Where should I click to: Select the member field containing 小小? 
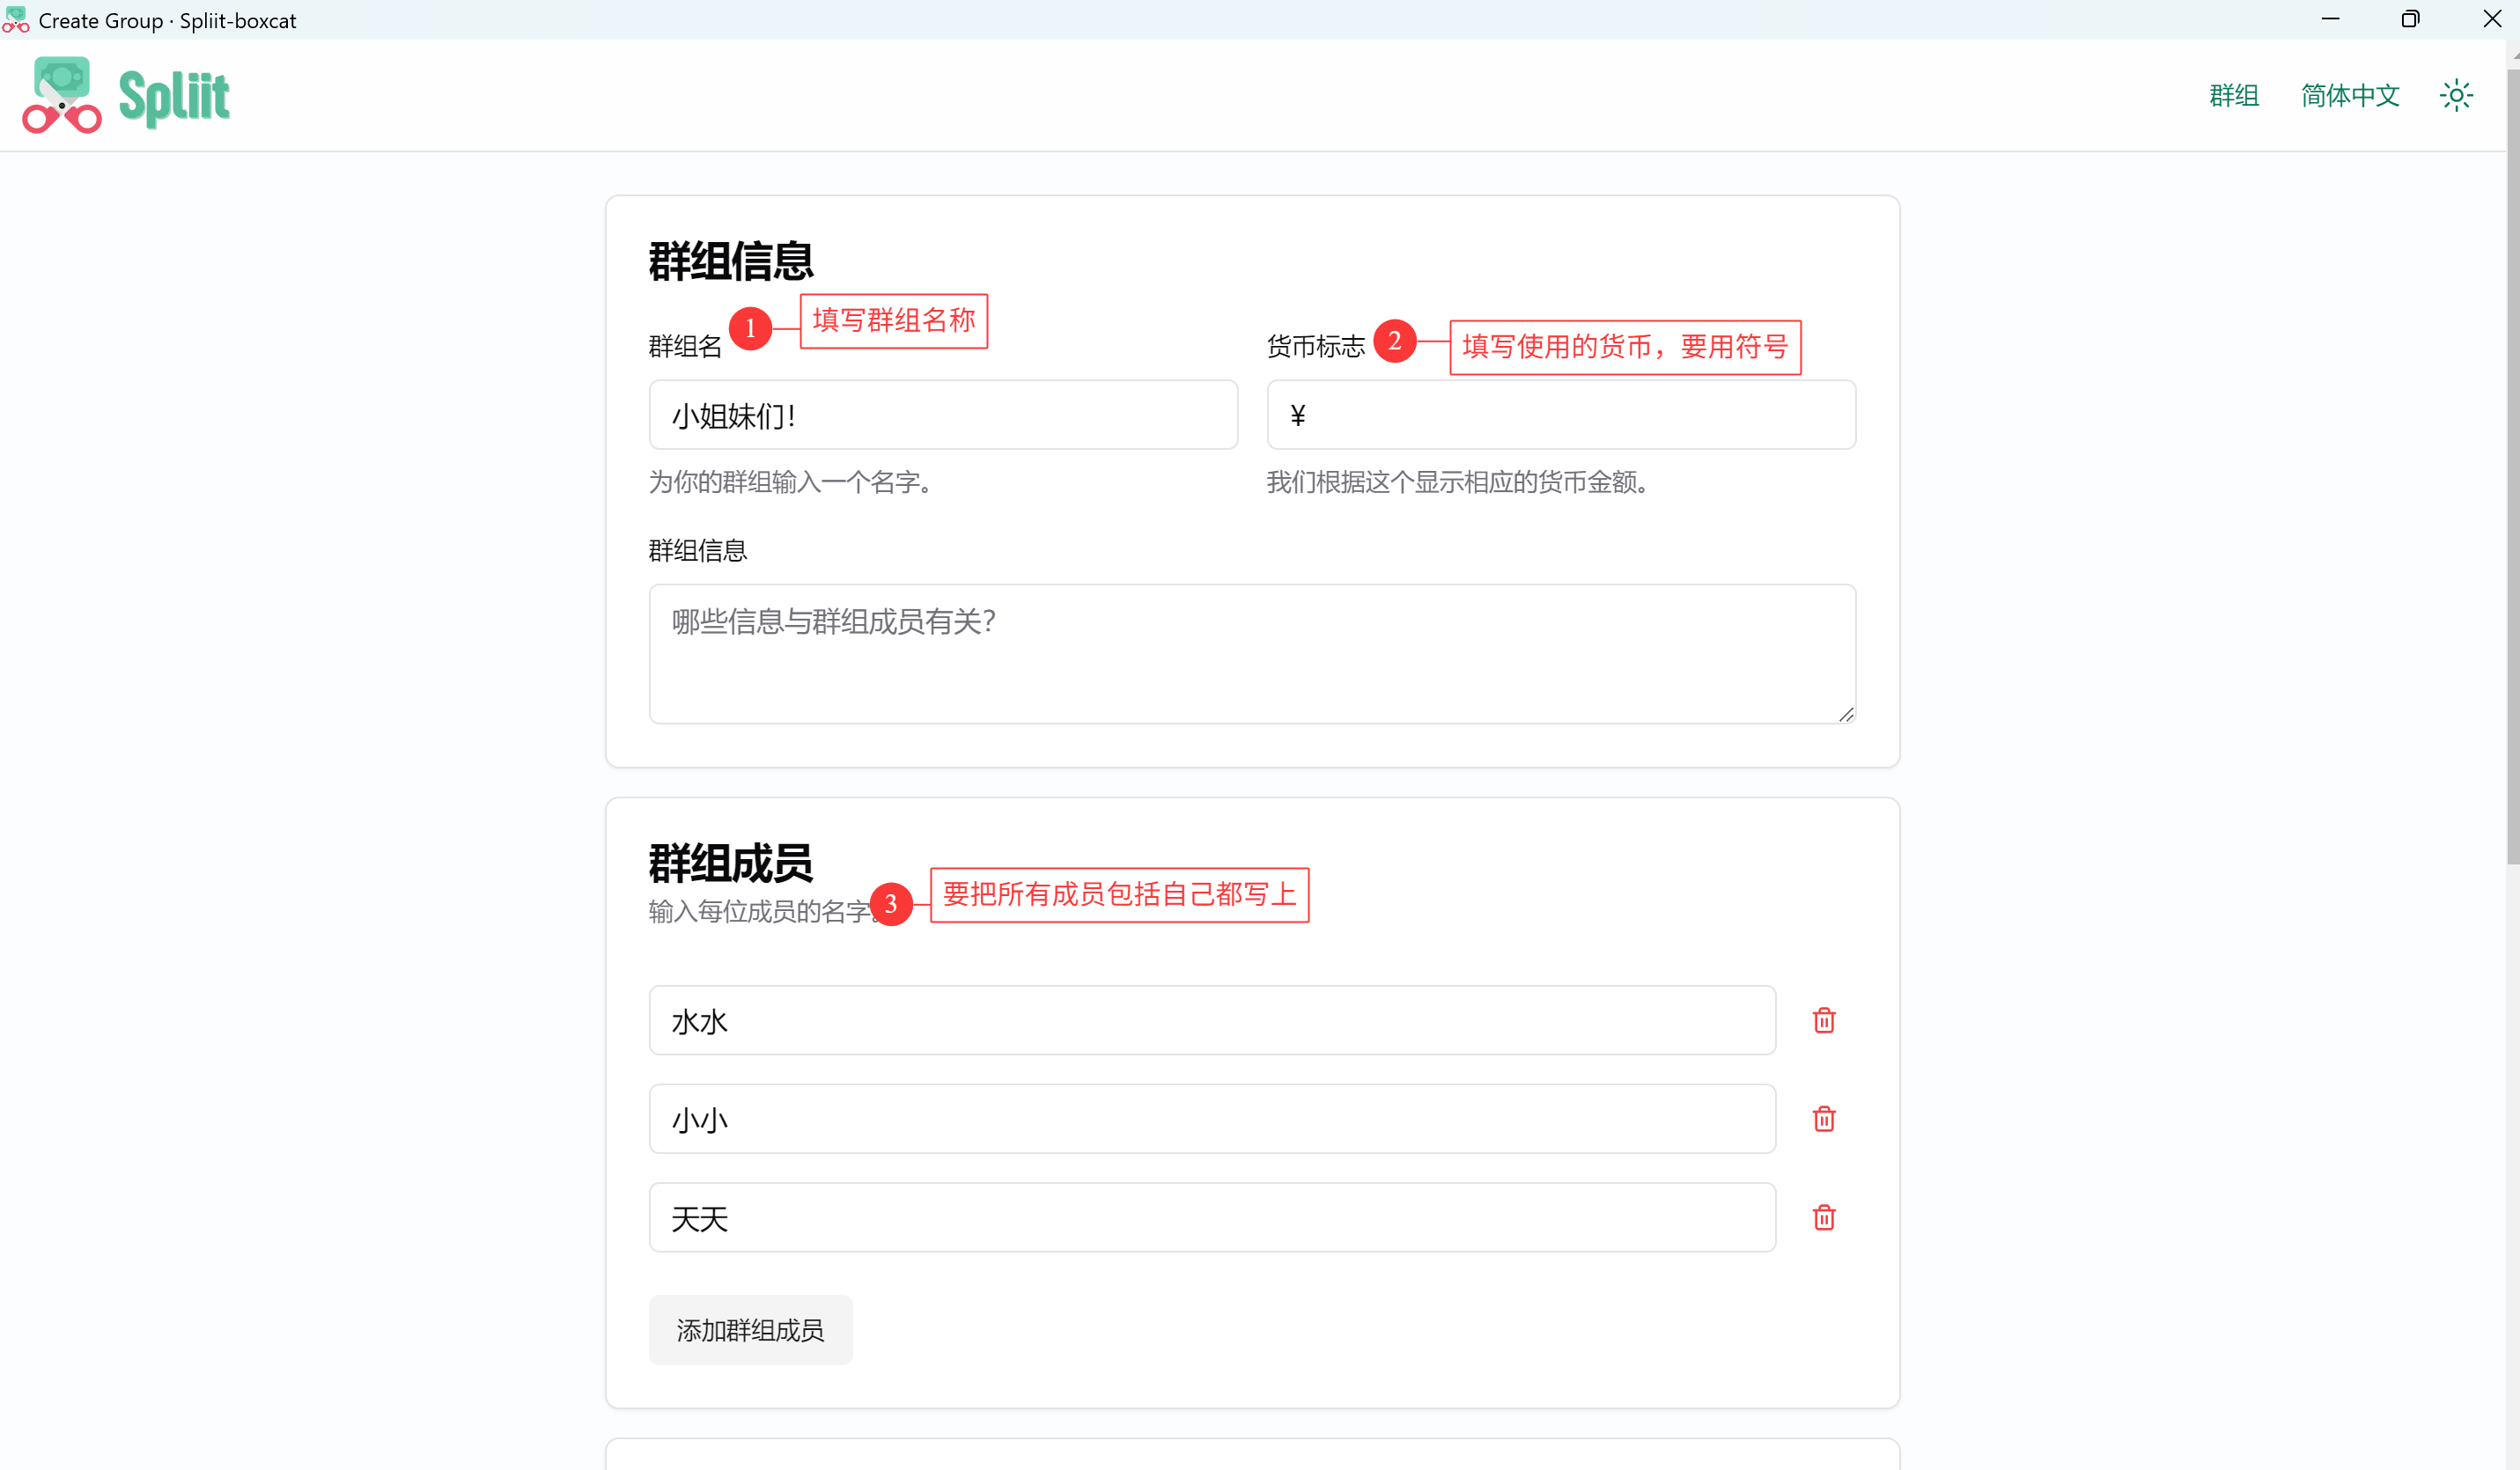[1212, 1118]
